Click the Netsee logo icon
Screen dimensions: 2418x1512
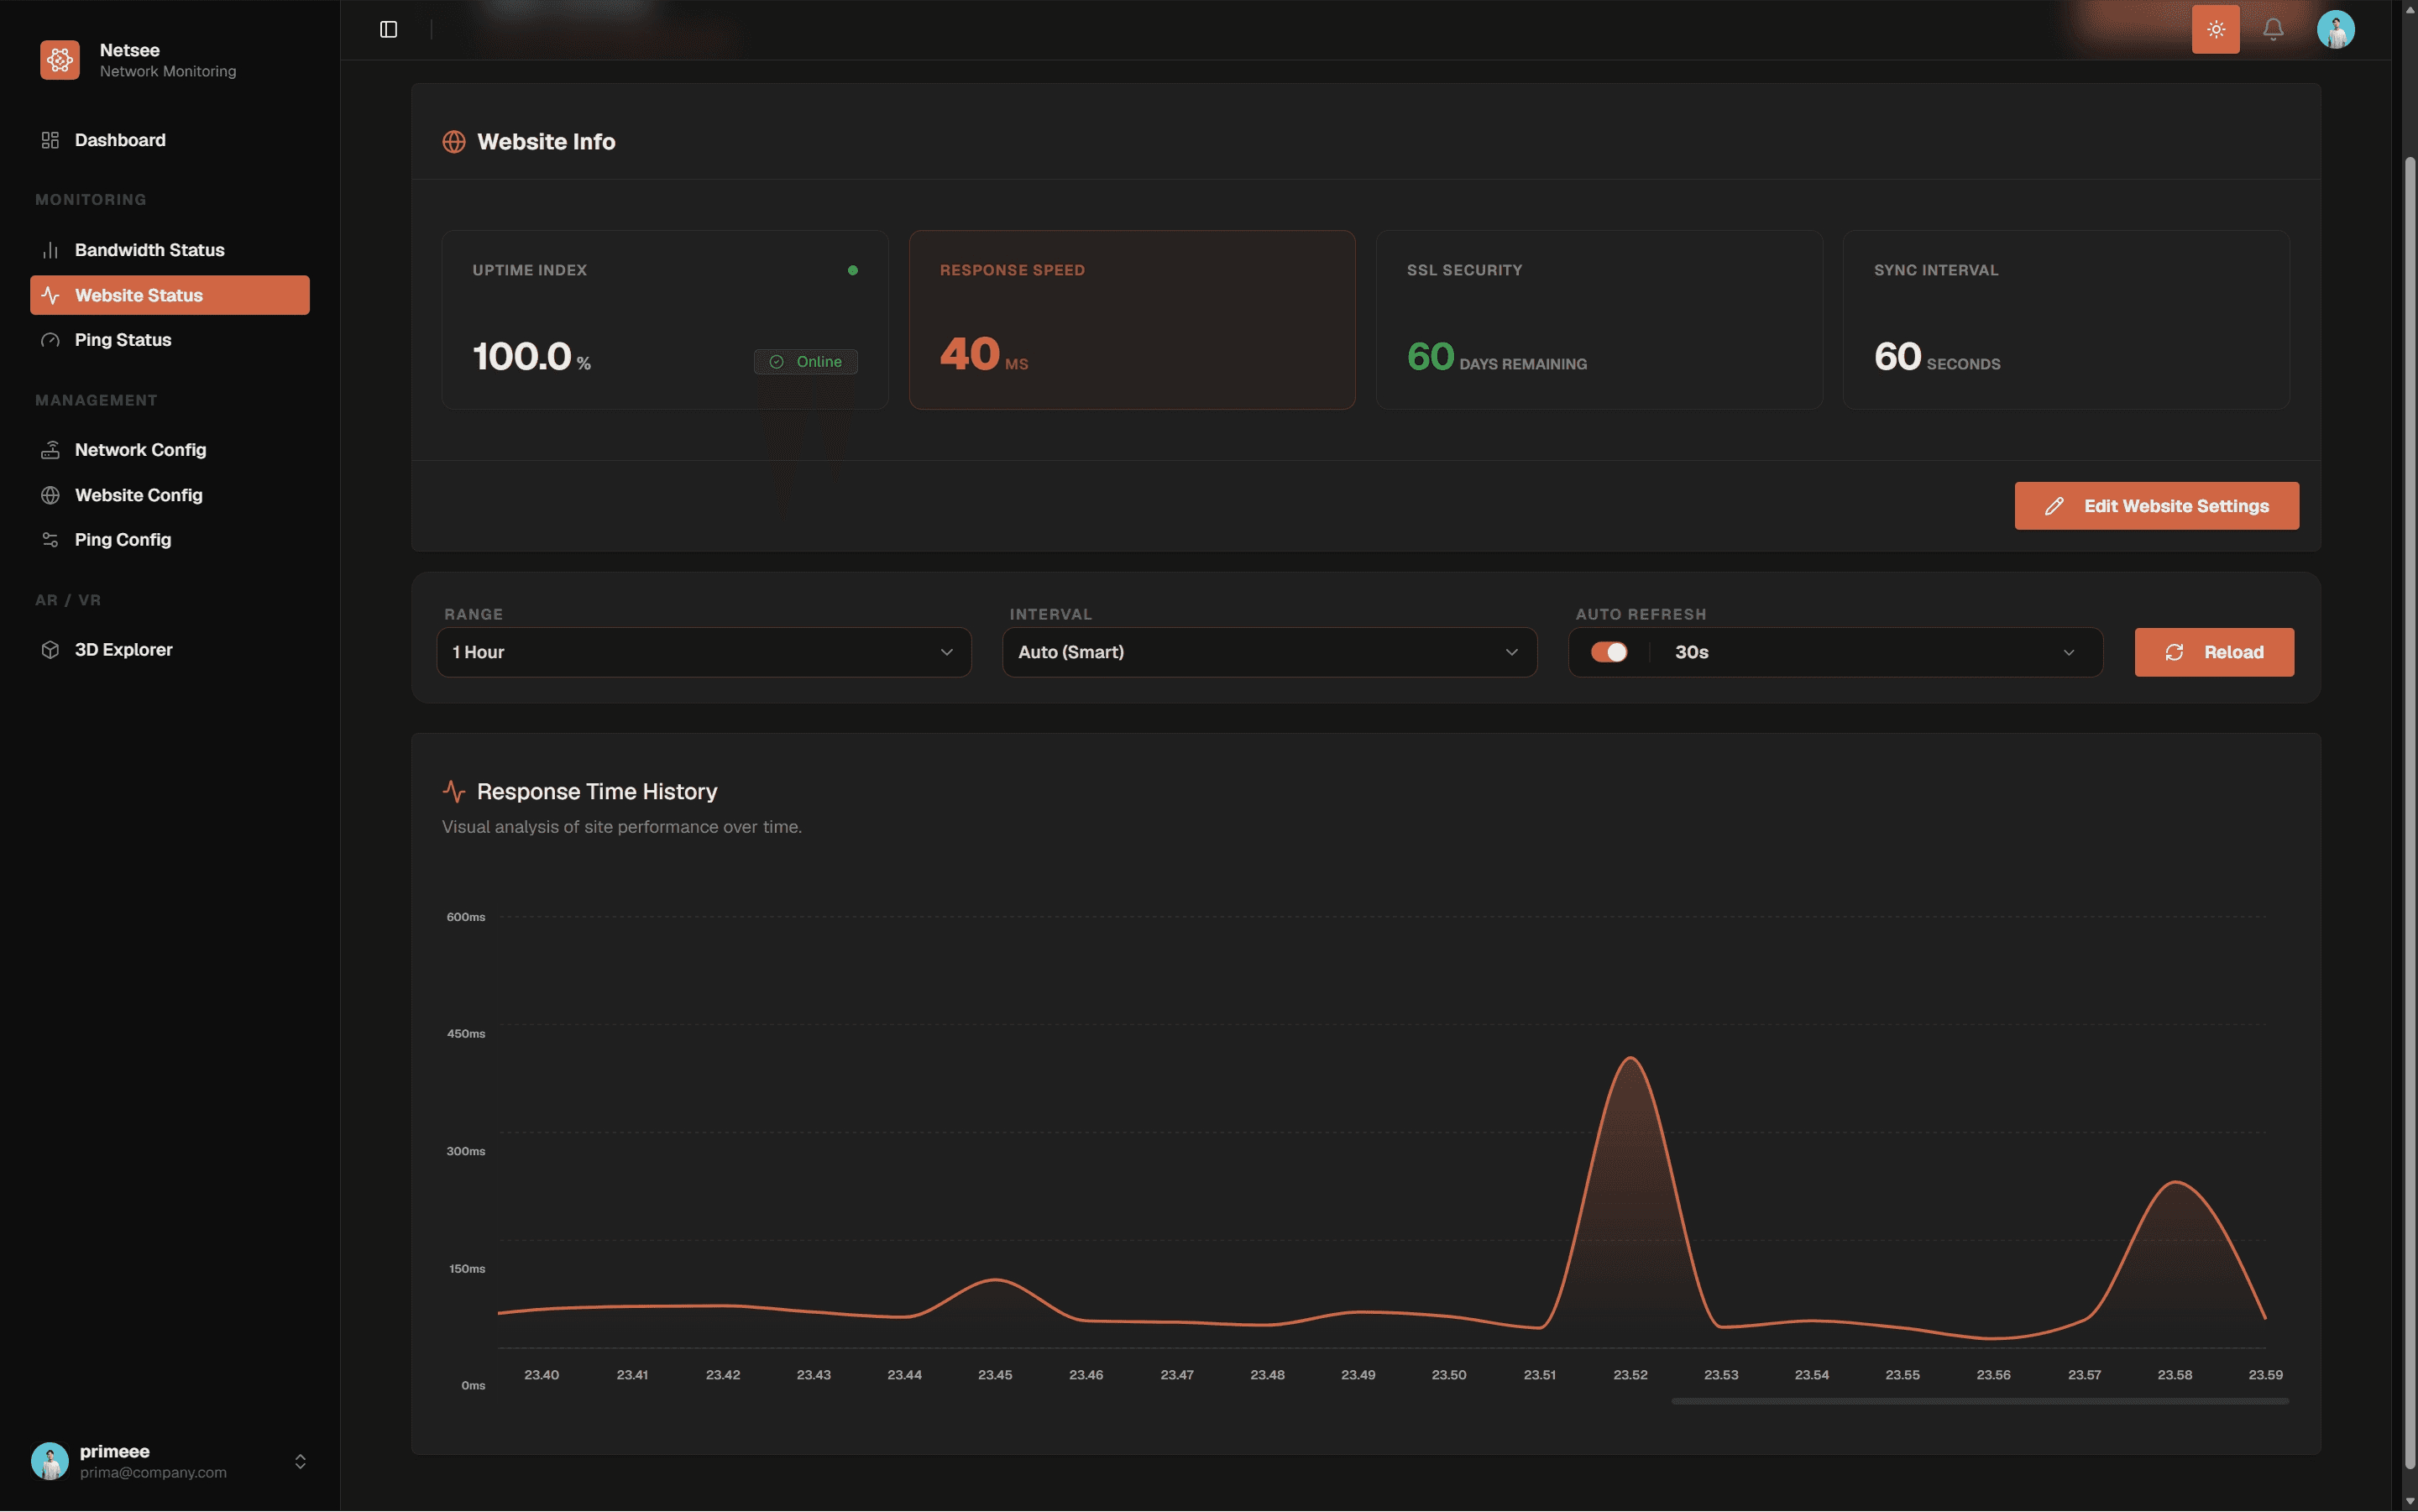60,60
